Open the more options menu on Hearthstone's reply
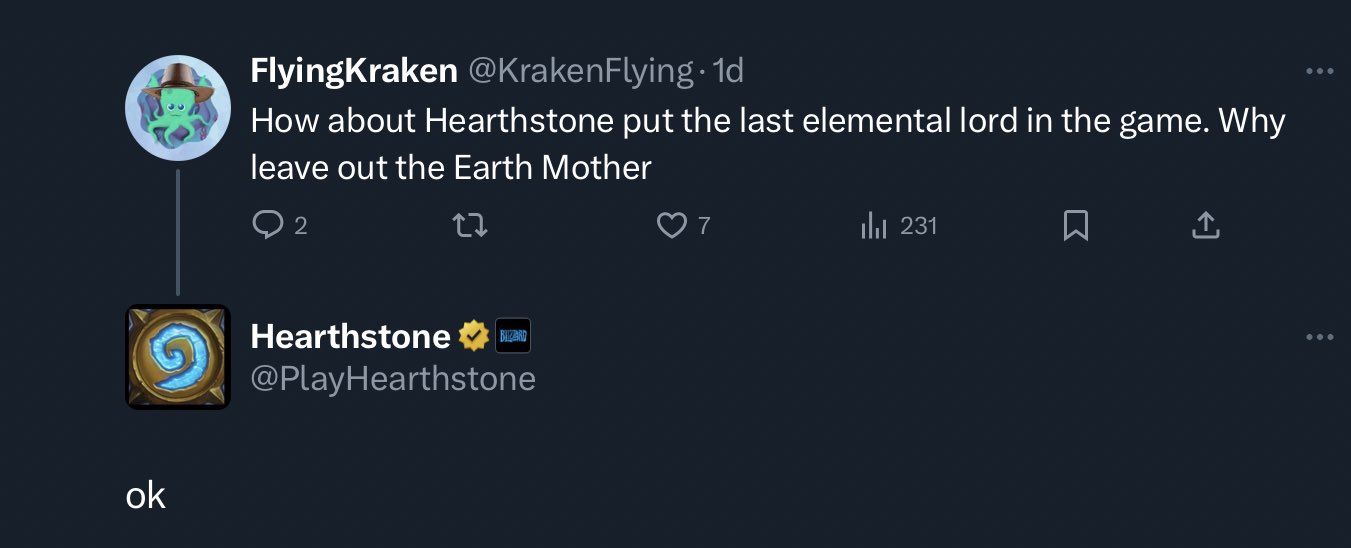 coord(1319,337)
